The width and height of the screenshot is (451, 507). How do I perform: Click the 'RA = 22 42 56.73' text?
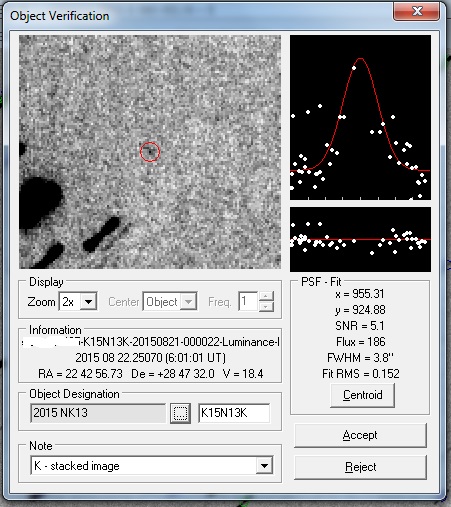(80, 374)
